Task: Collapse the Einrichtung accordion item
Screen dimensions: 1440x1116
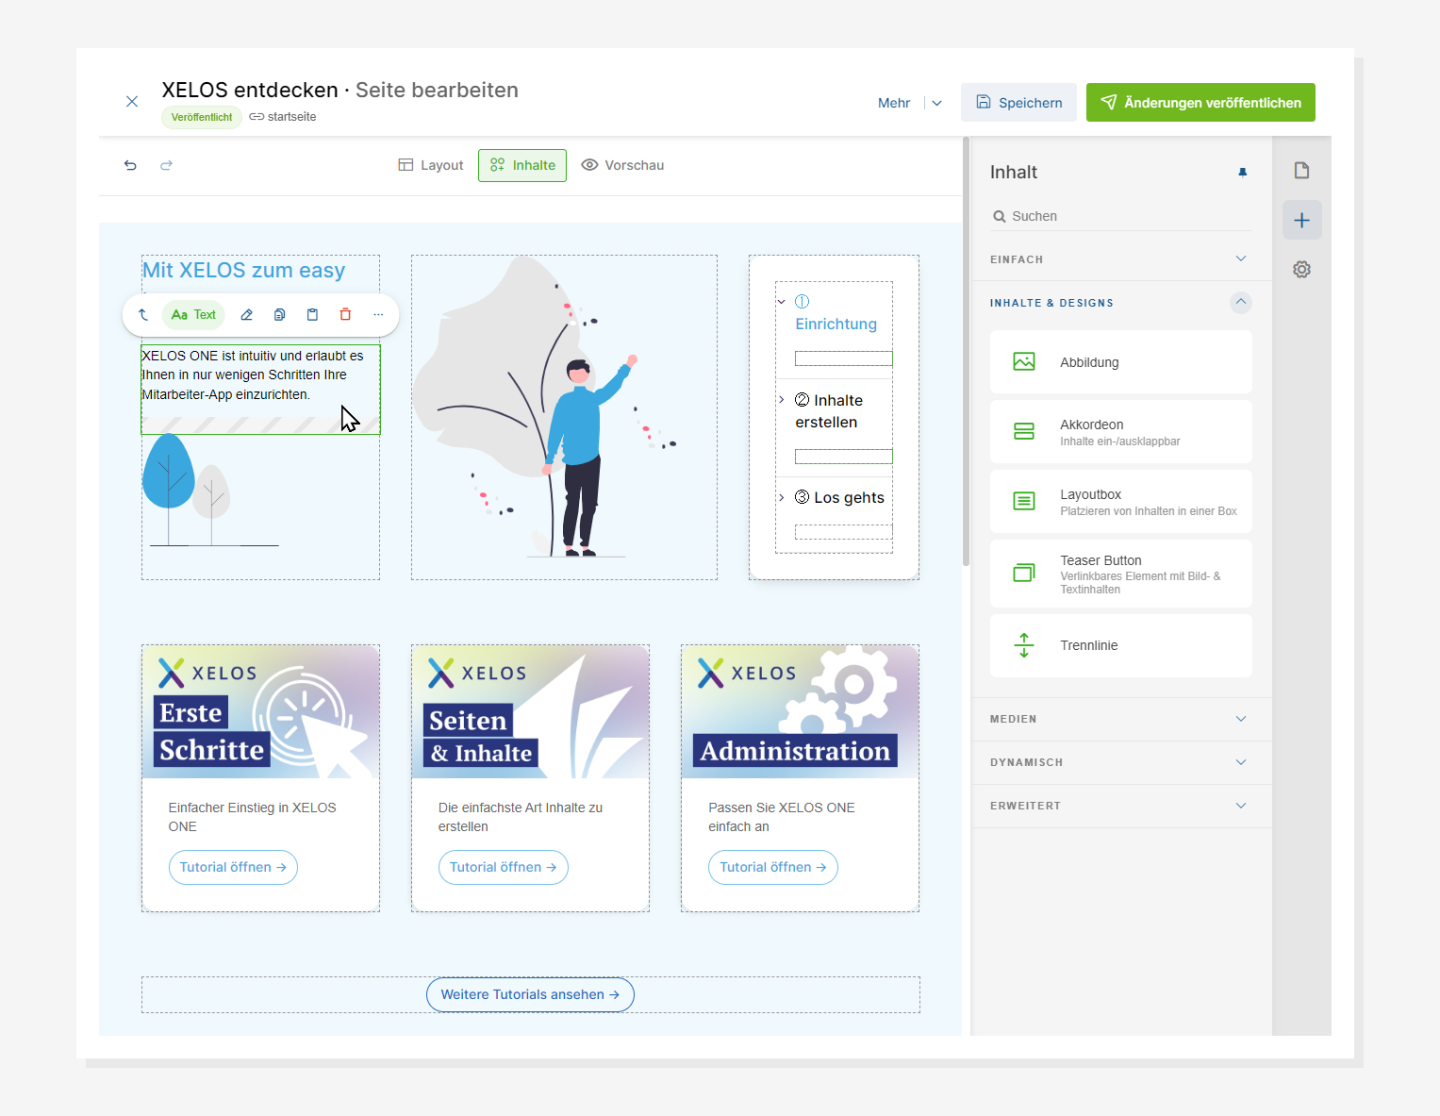Action: point(781,301)
